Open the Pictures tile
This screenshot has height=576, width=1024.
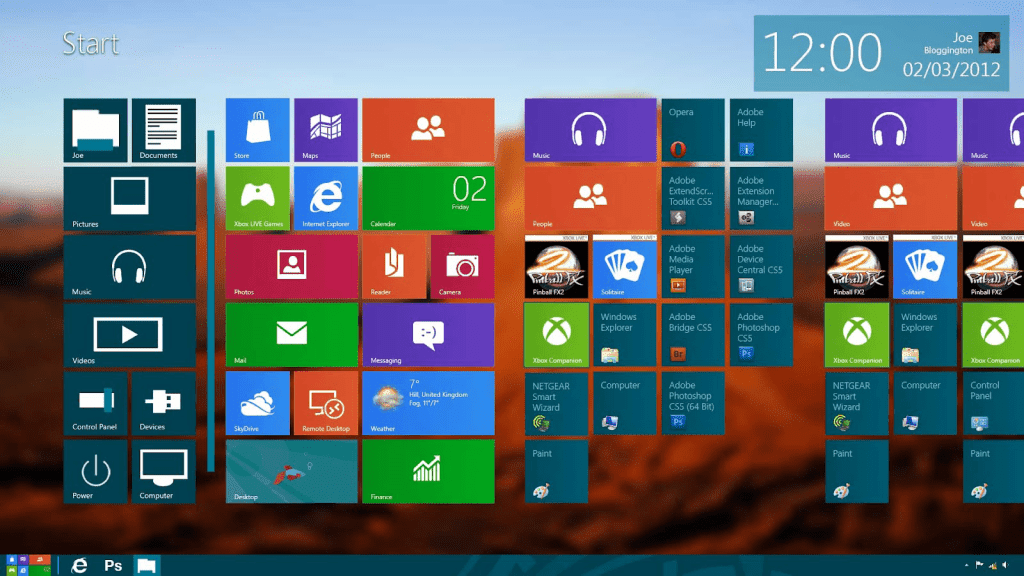(x=129, y=199)
